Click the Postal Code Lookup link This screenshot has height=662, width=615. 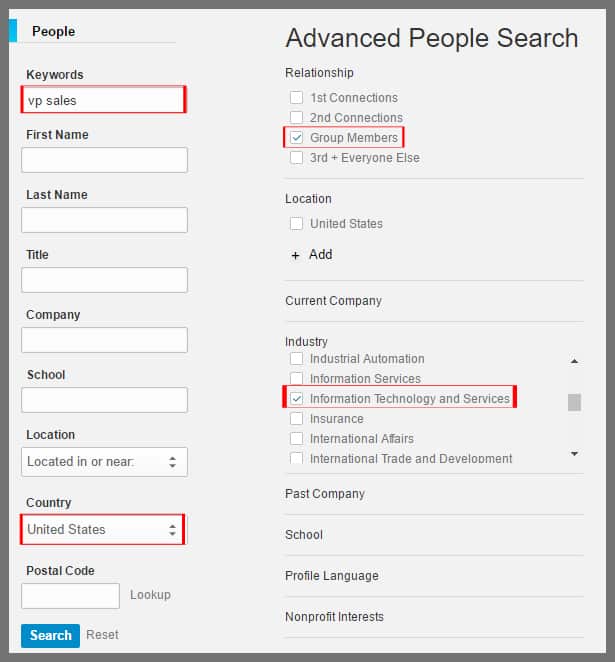tap(150, 595)
